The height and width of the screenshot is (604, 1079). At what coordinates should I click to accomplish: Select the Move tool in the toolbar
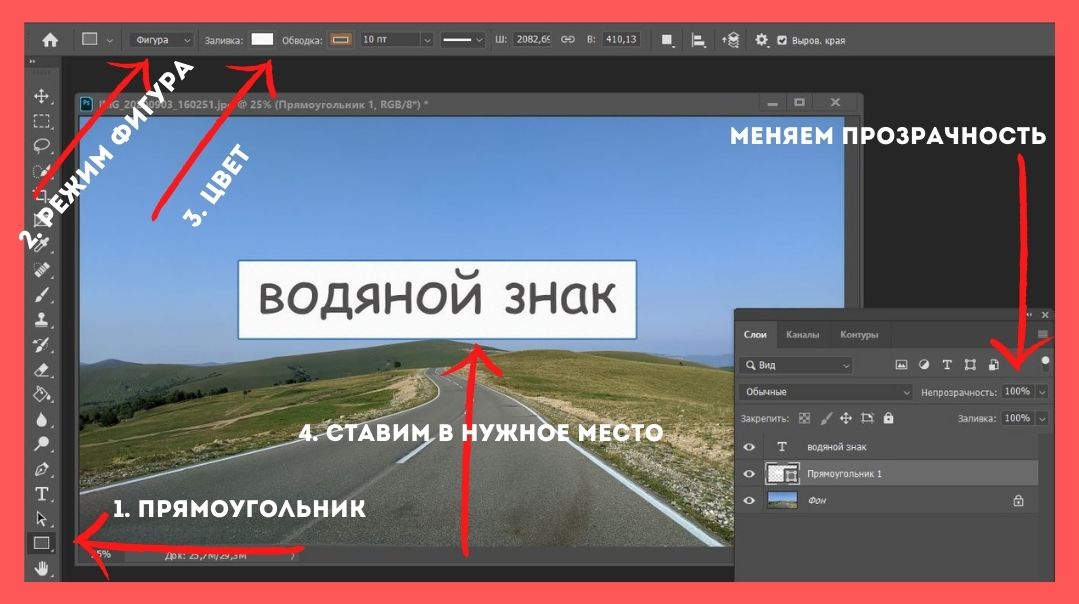42,96
